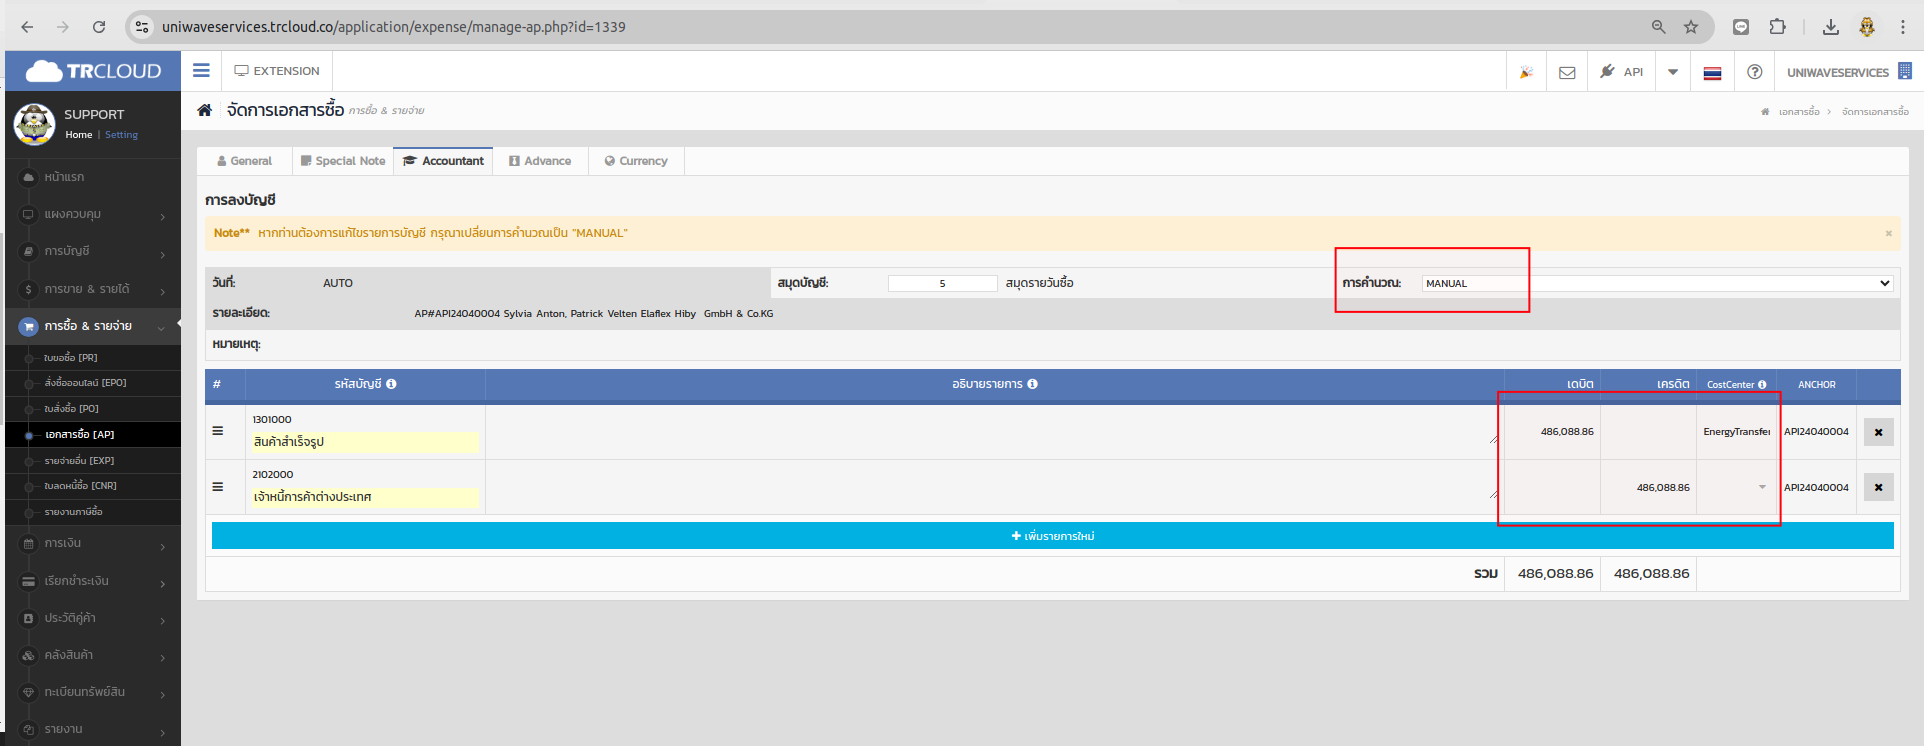Open UNIWAVESERVICES company menu

(1848, 72)
